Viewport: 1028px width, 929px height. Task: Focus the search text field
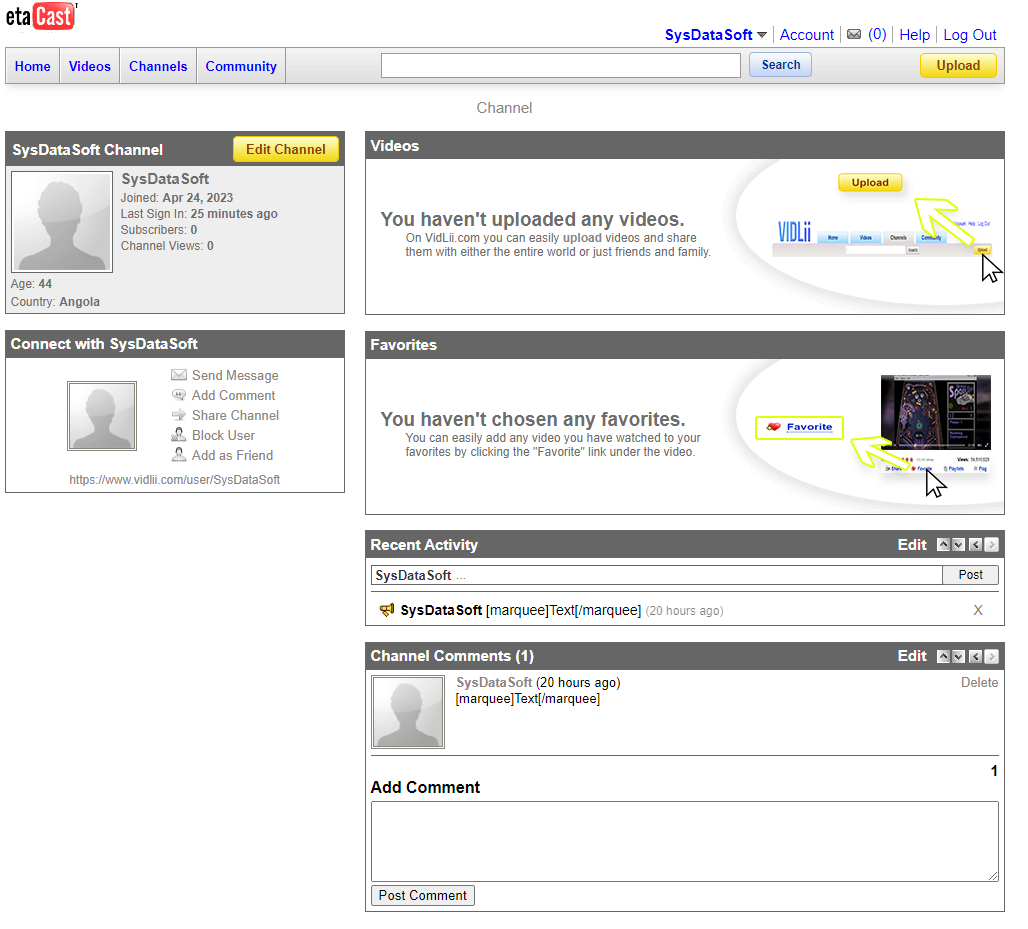(560, 65)
